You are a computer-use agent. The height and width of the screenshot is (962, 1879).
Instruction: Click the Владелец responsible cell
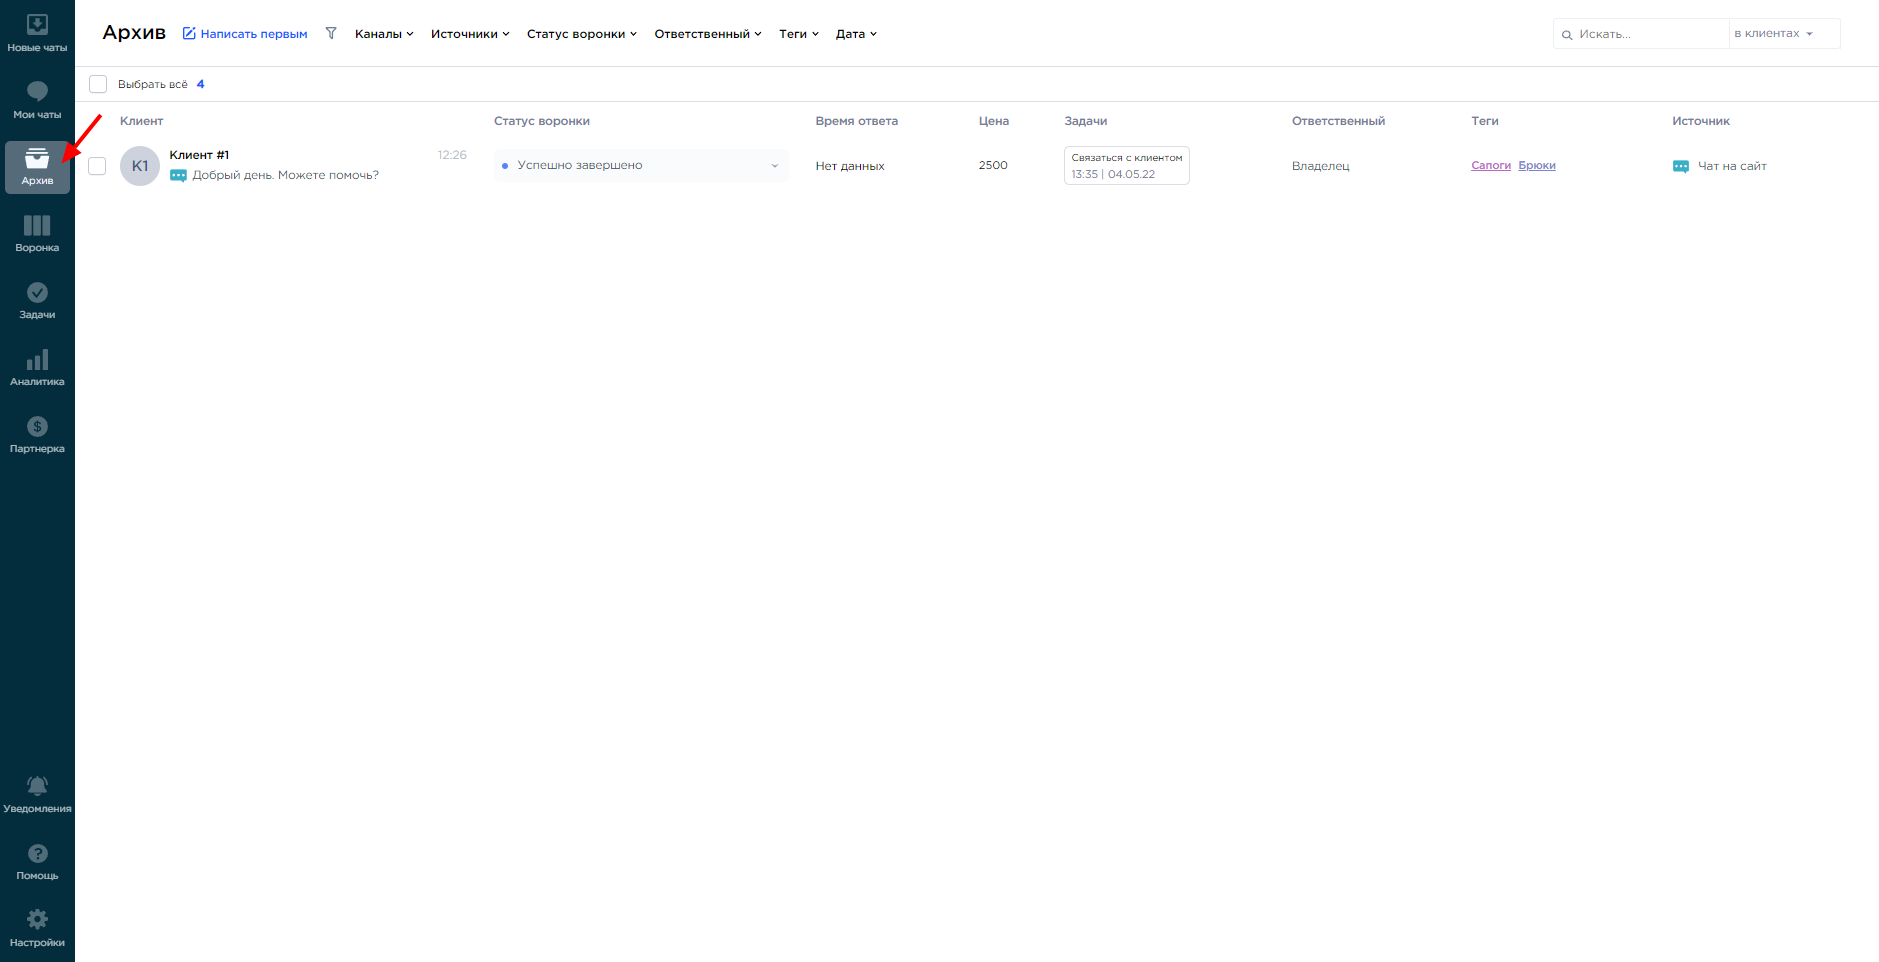pyautogui.click(x=1321, y=166)
